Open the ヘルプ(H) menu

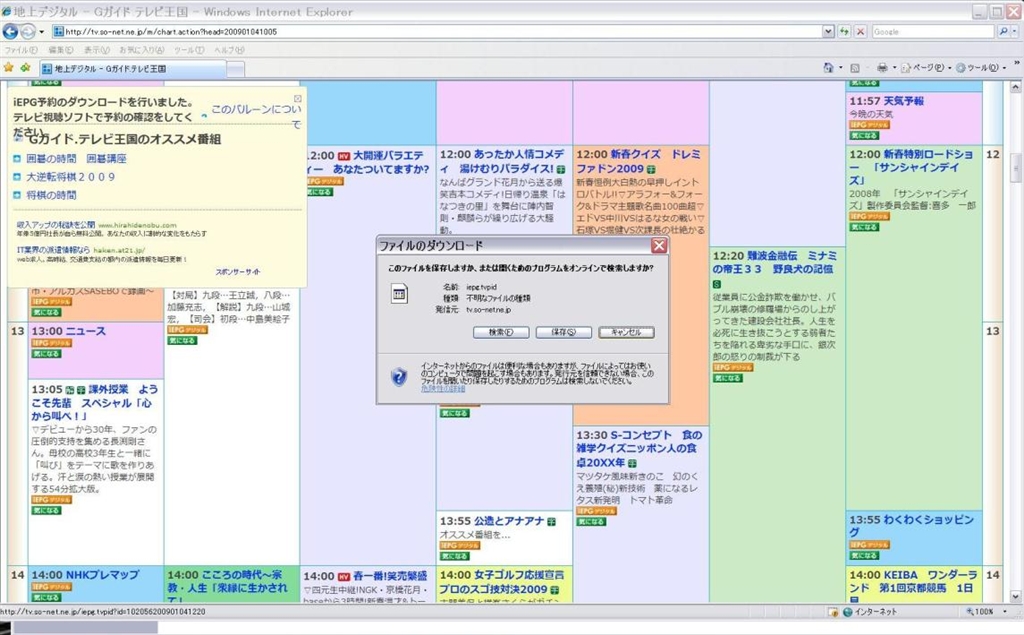coord(229,50)
